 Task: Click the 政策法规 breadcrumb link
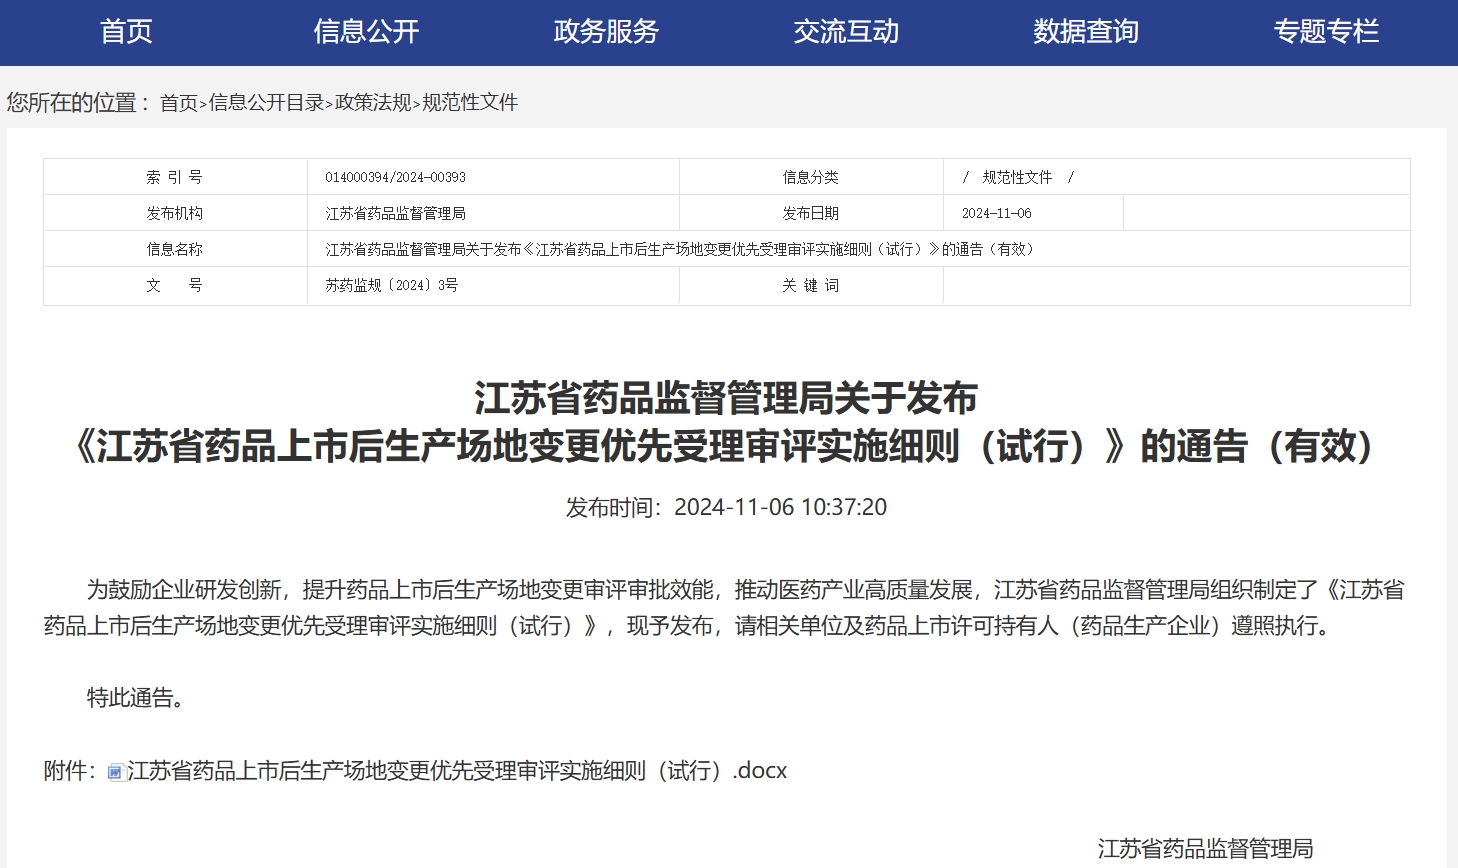click(x=373, y=103)
